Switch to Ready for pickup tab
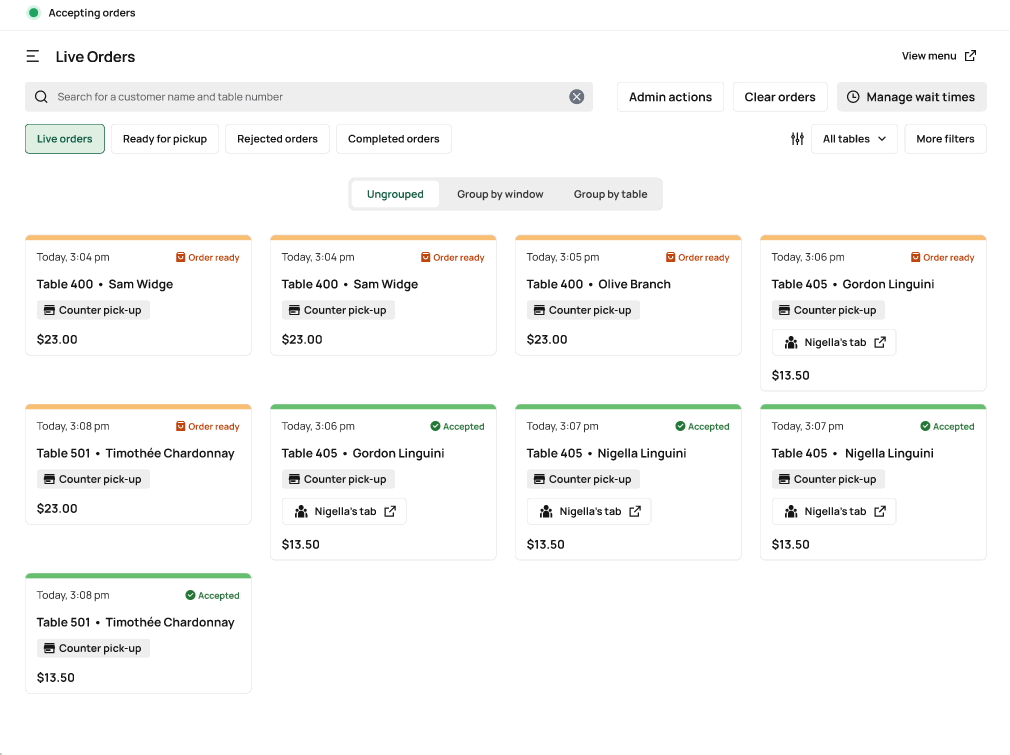This screenshot has height=755, width=1010. (165, 139)
